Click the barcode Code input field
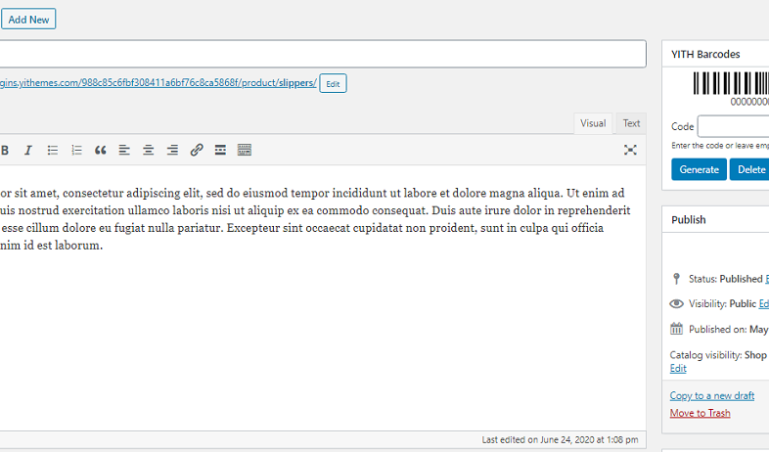 click(x=733, y=127)
